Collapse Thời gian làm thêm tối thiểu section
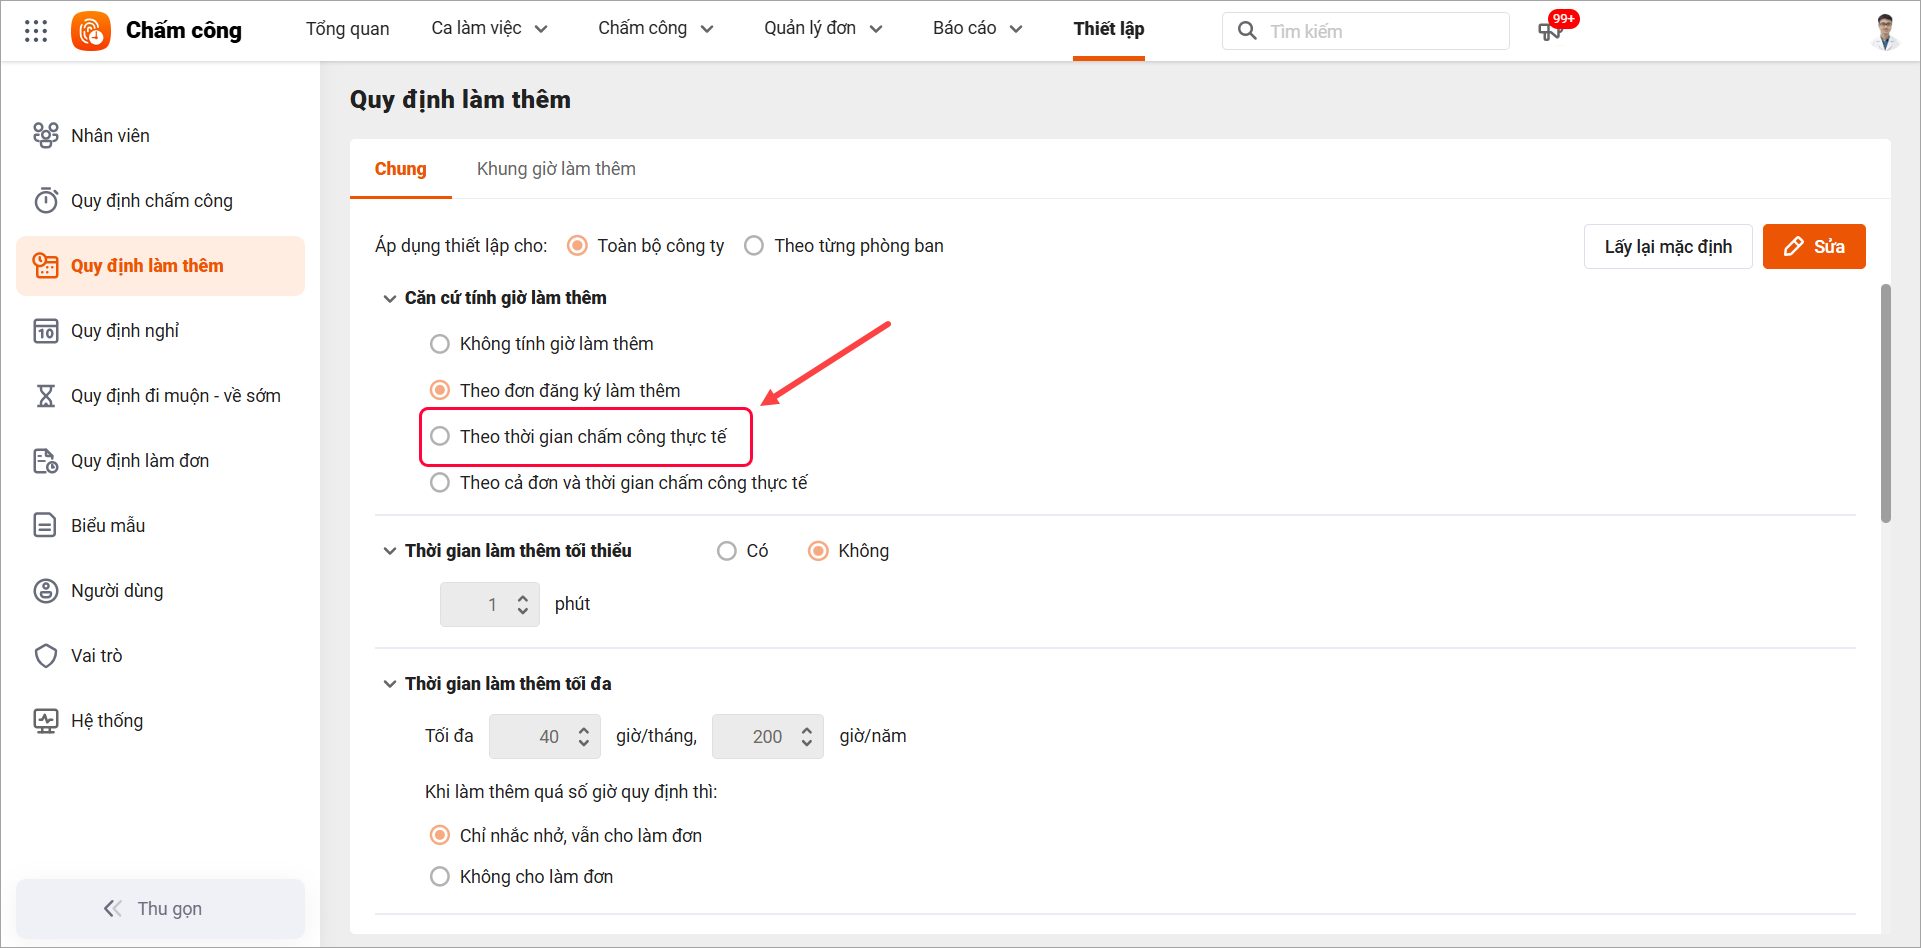This screenshot has width=1921, height=948. click(390, 551)
